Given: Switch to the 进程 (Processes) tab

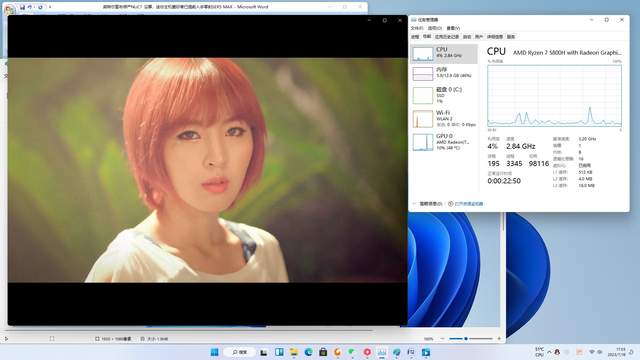Looking at the screenshot, I should 415,37.
